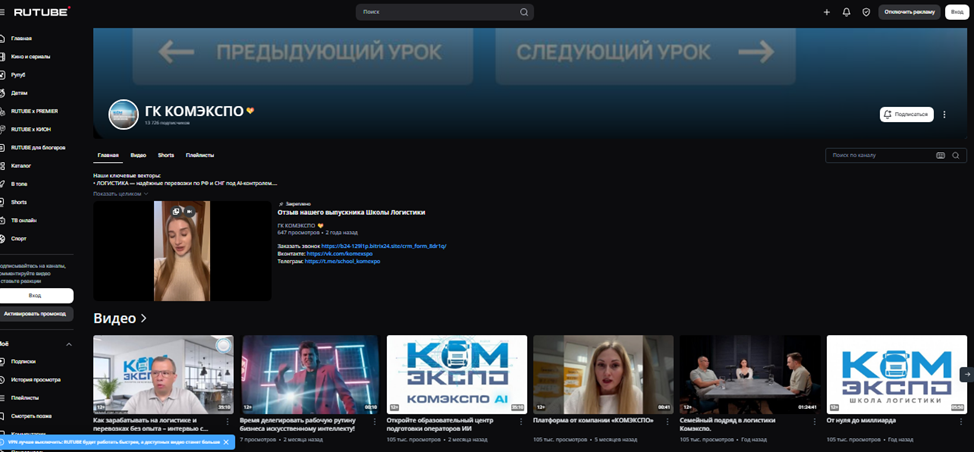Open the Видео section via its arrow heading

coord(120,319)
